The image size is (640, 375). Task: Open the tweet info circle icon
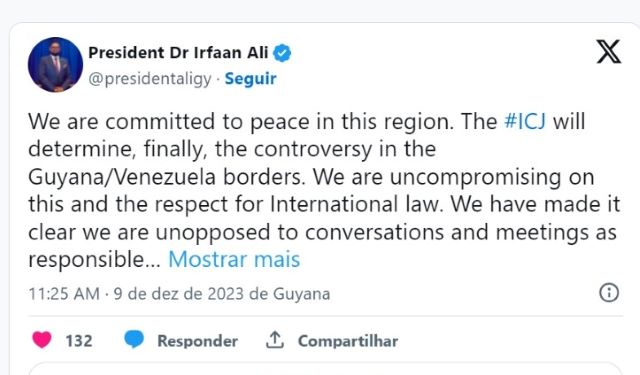[609, 293]
